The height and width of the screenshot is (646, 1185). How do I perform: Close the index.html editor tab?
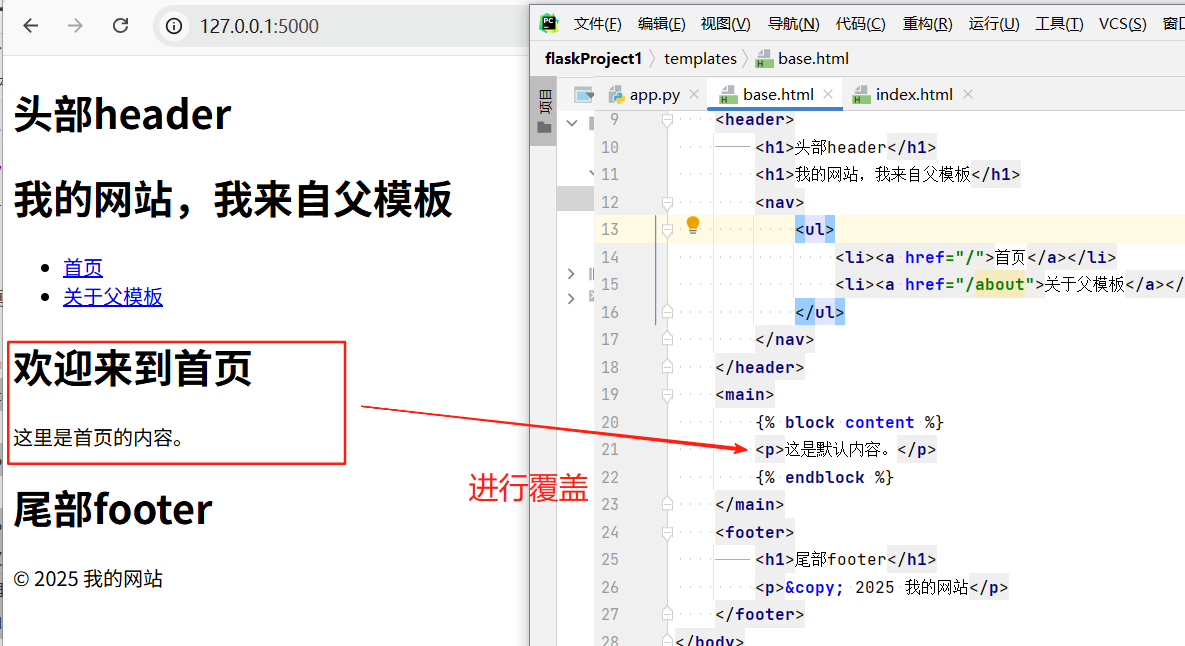pyautogui.click(x=967, y=94)
